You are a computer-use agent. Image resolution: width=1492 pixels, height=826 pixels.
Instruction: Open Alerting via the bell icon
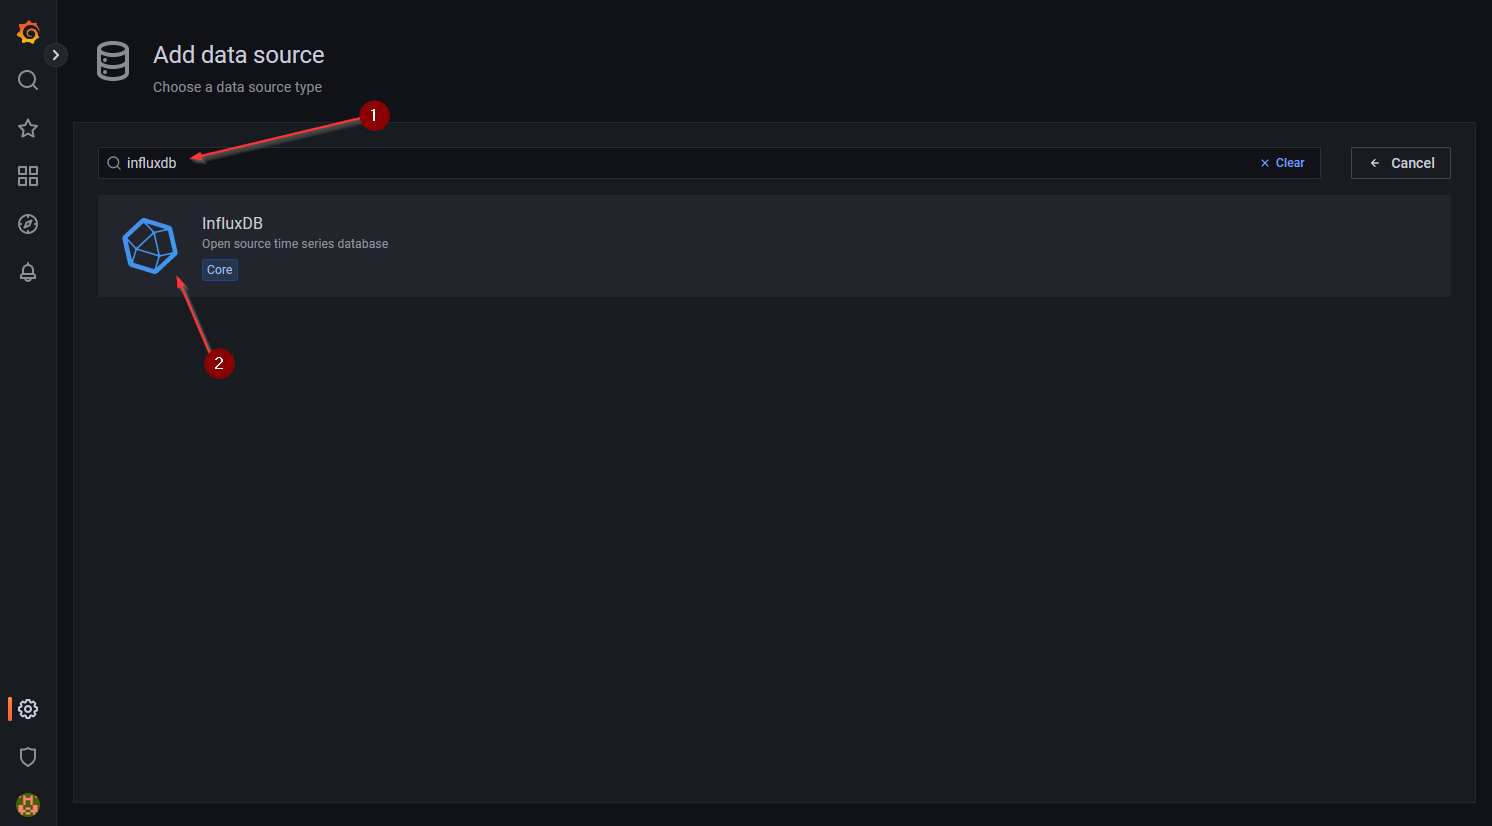point(28,272)
